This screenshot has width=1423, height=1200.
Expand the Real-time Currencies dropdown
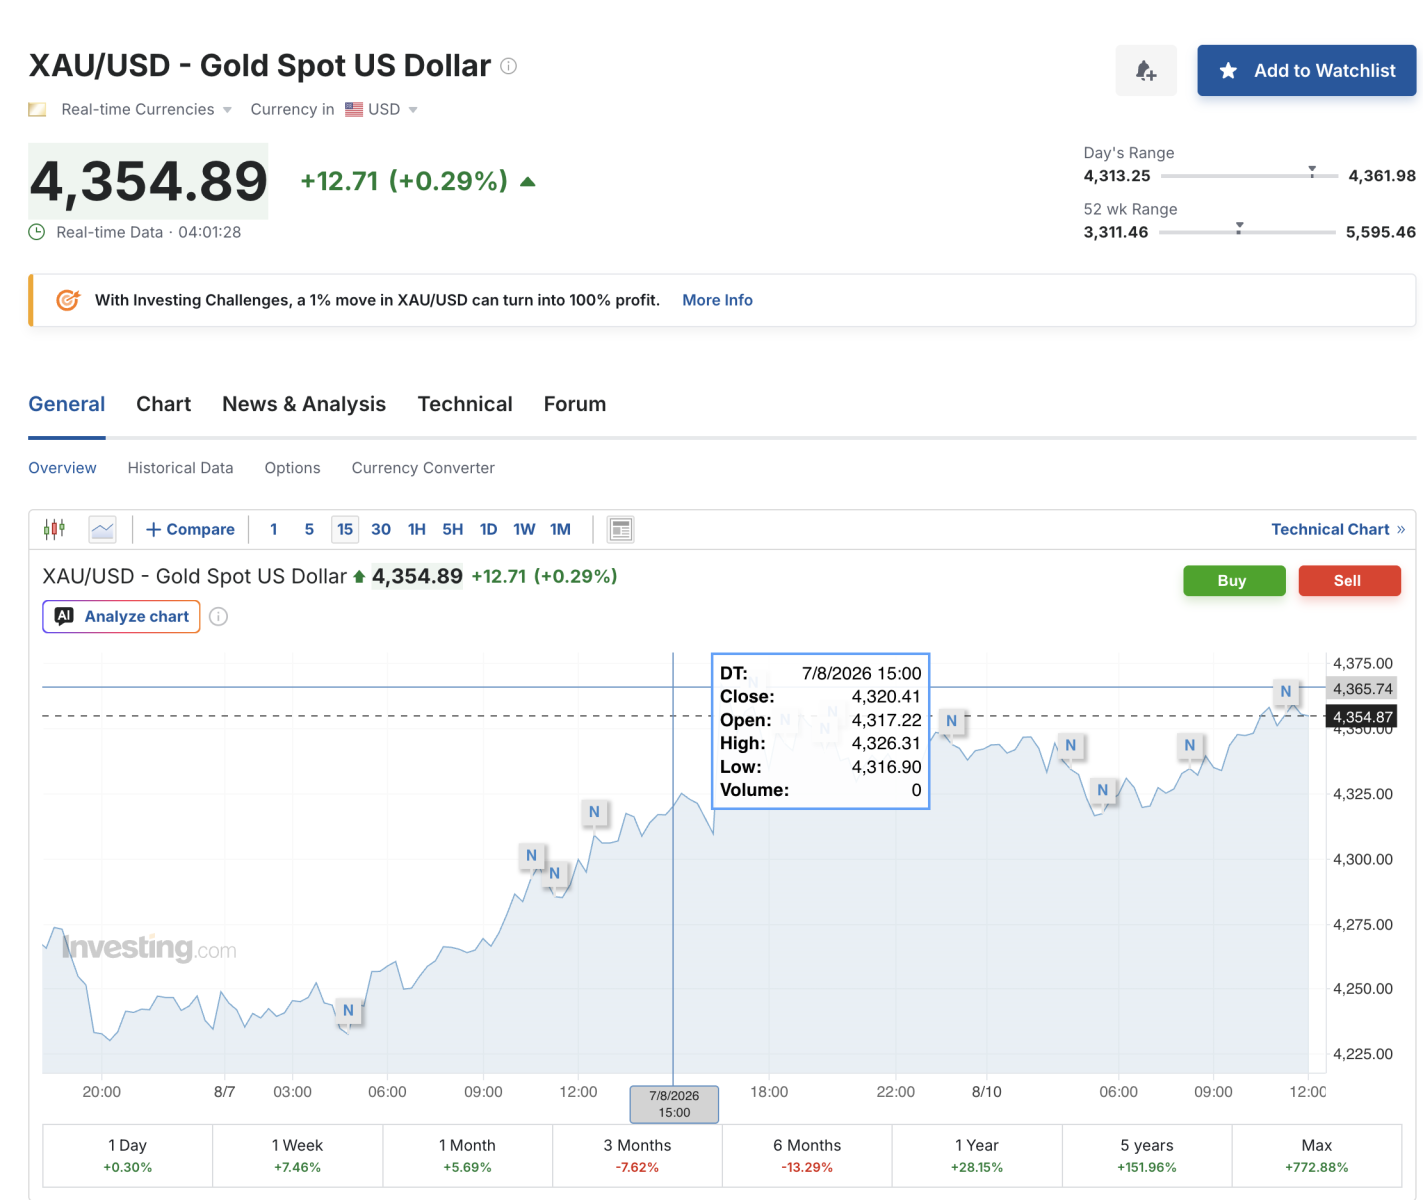(x=146, y=110)
